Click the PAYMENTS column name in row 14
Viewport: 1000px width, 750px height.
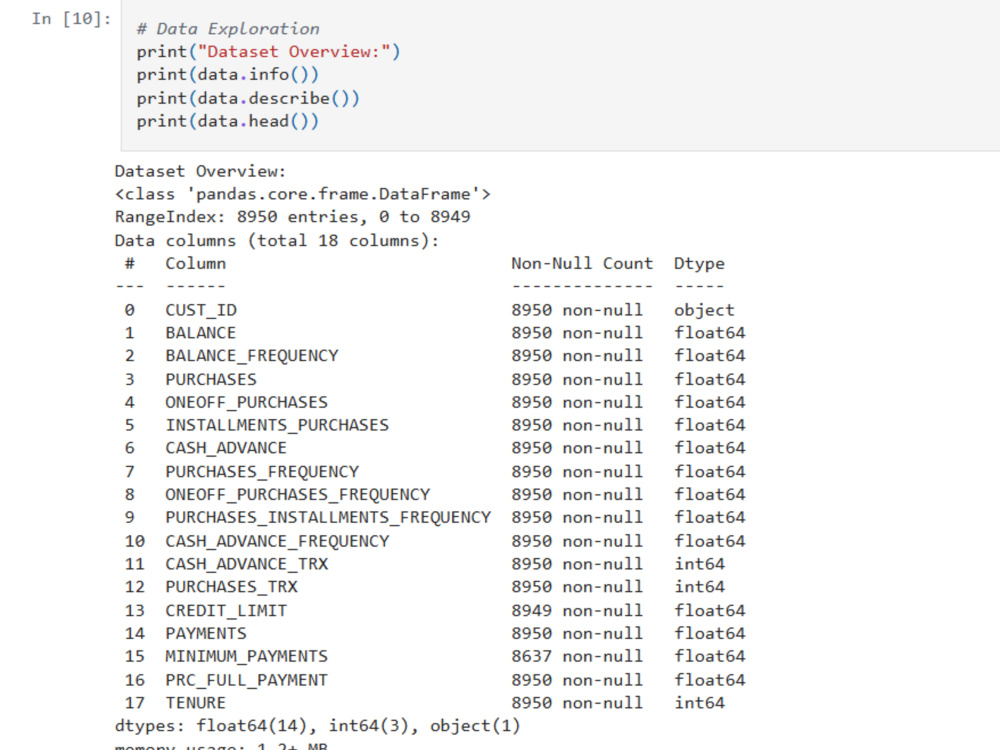tap(206, 633)
